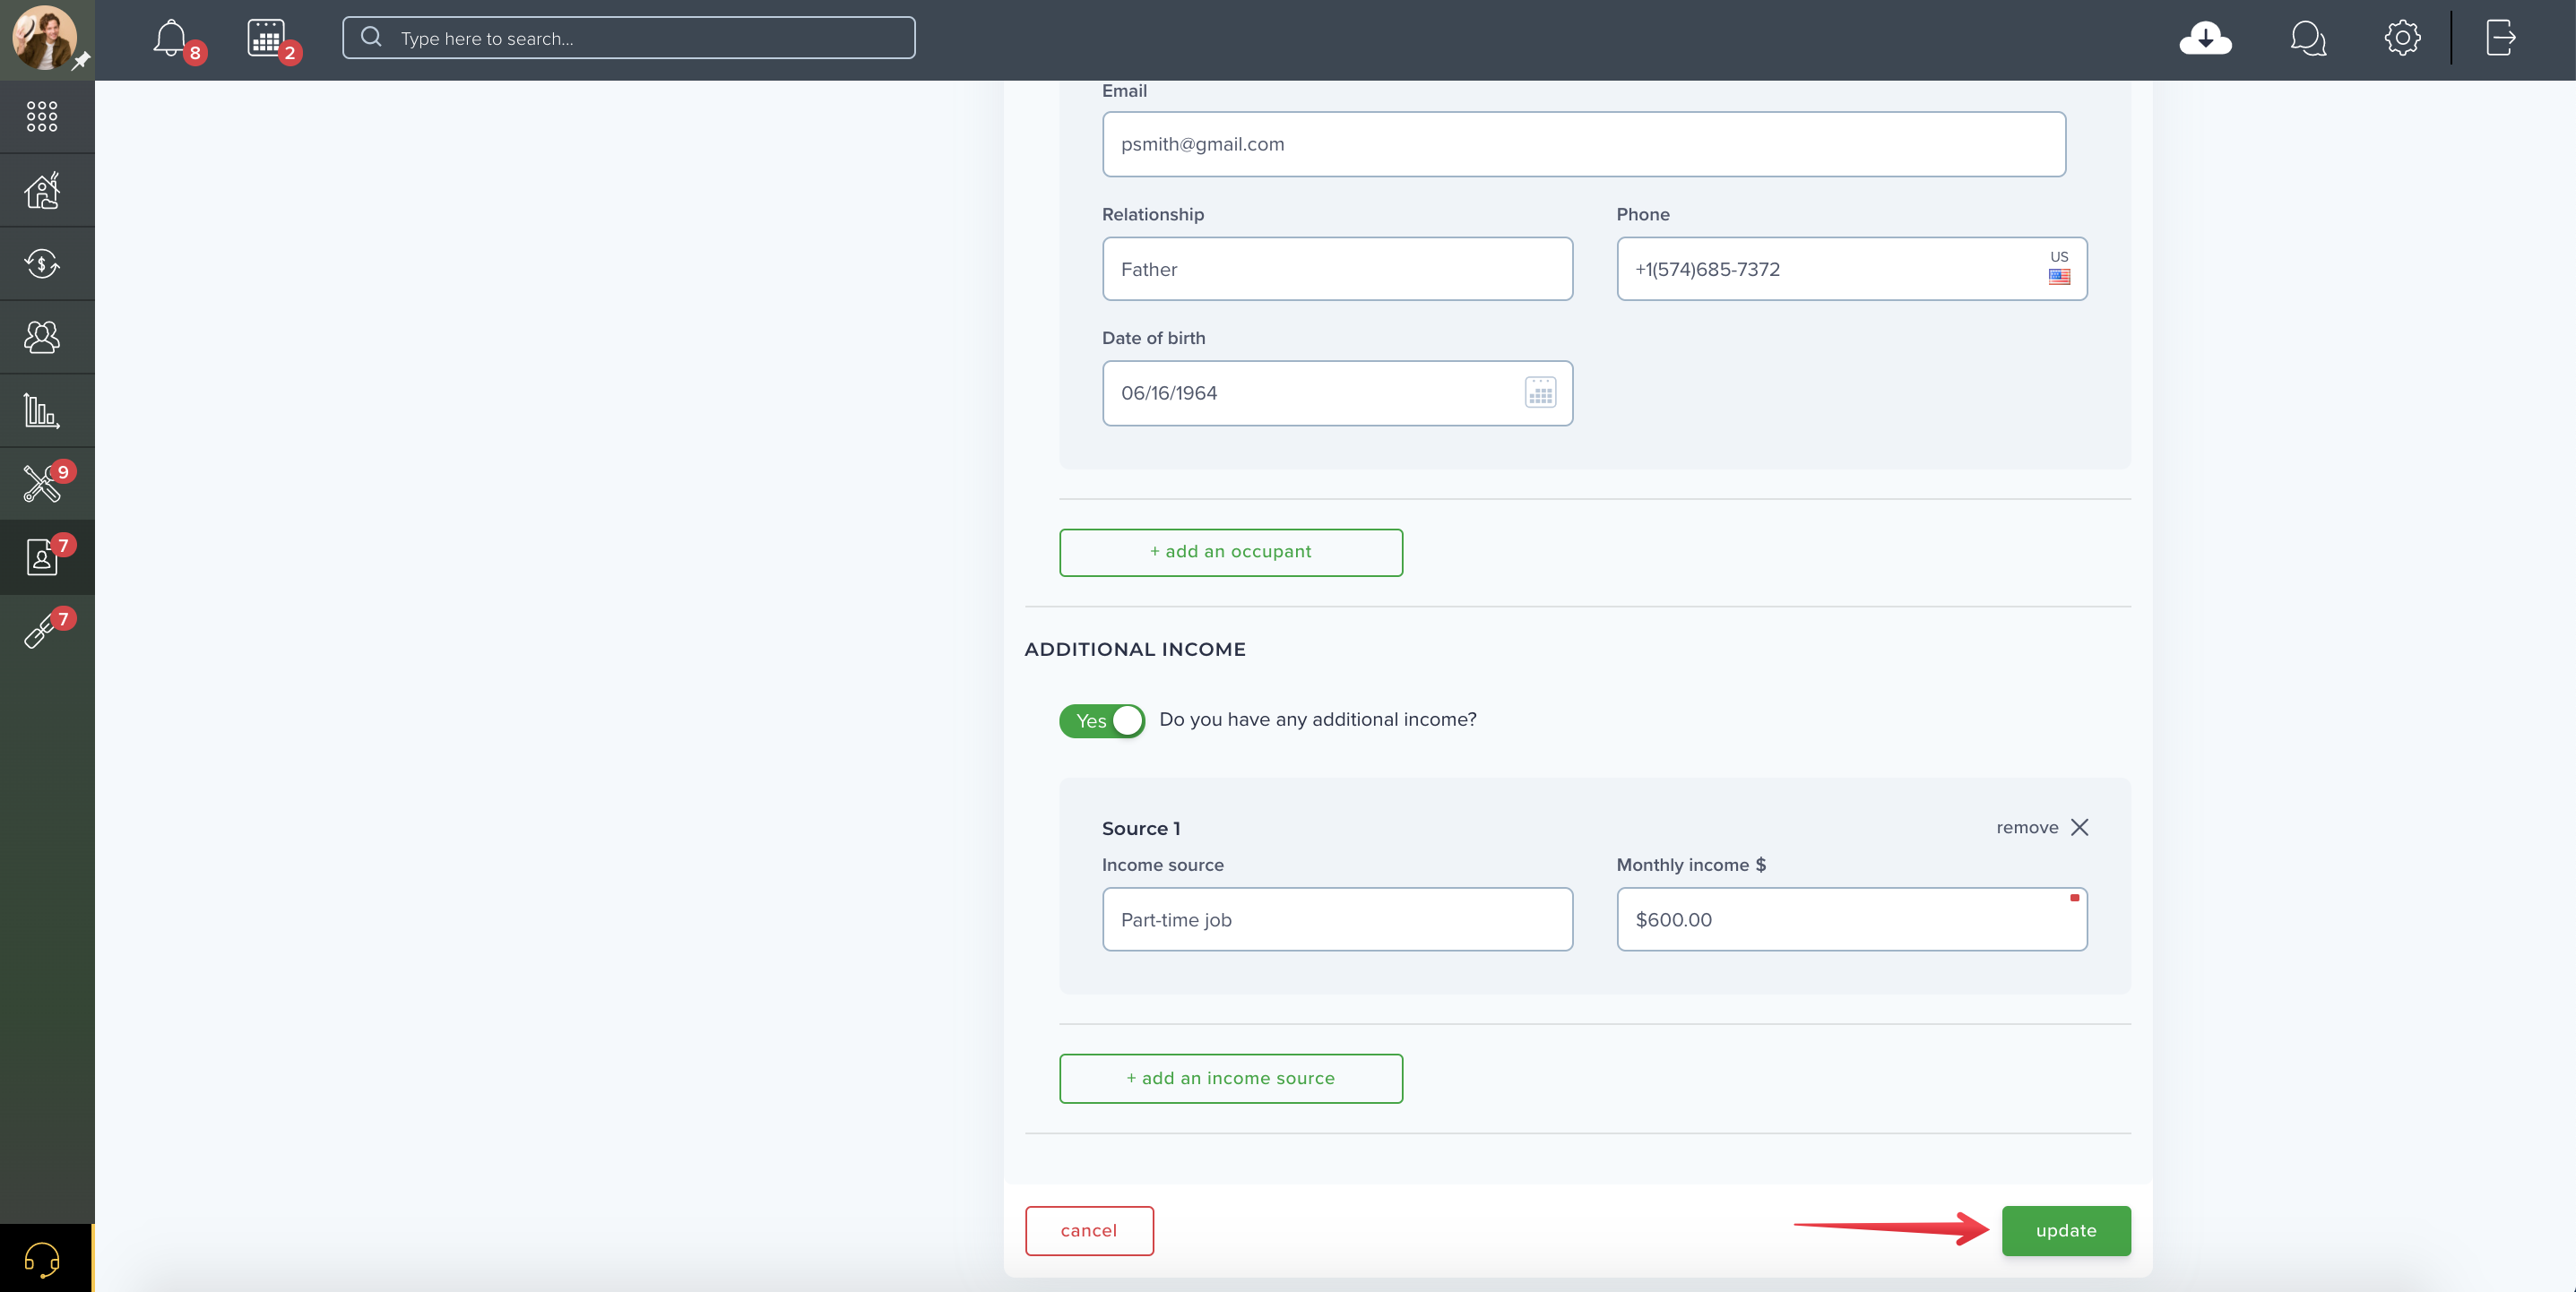
Task: Click the search magnifier icon
Action: 371,37
